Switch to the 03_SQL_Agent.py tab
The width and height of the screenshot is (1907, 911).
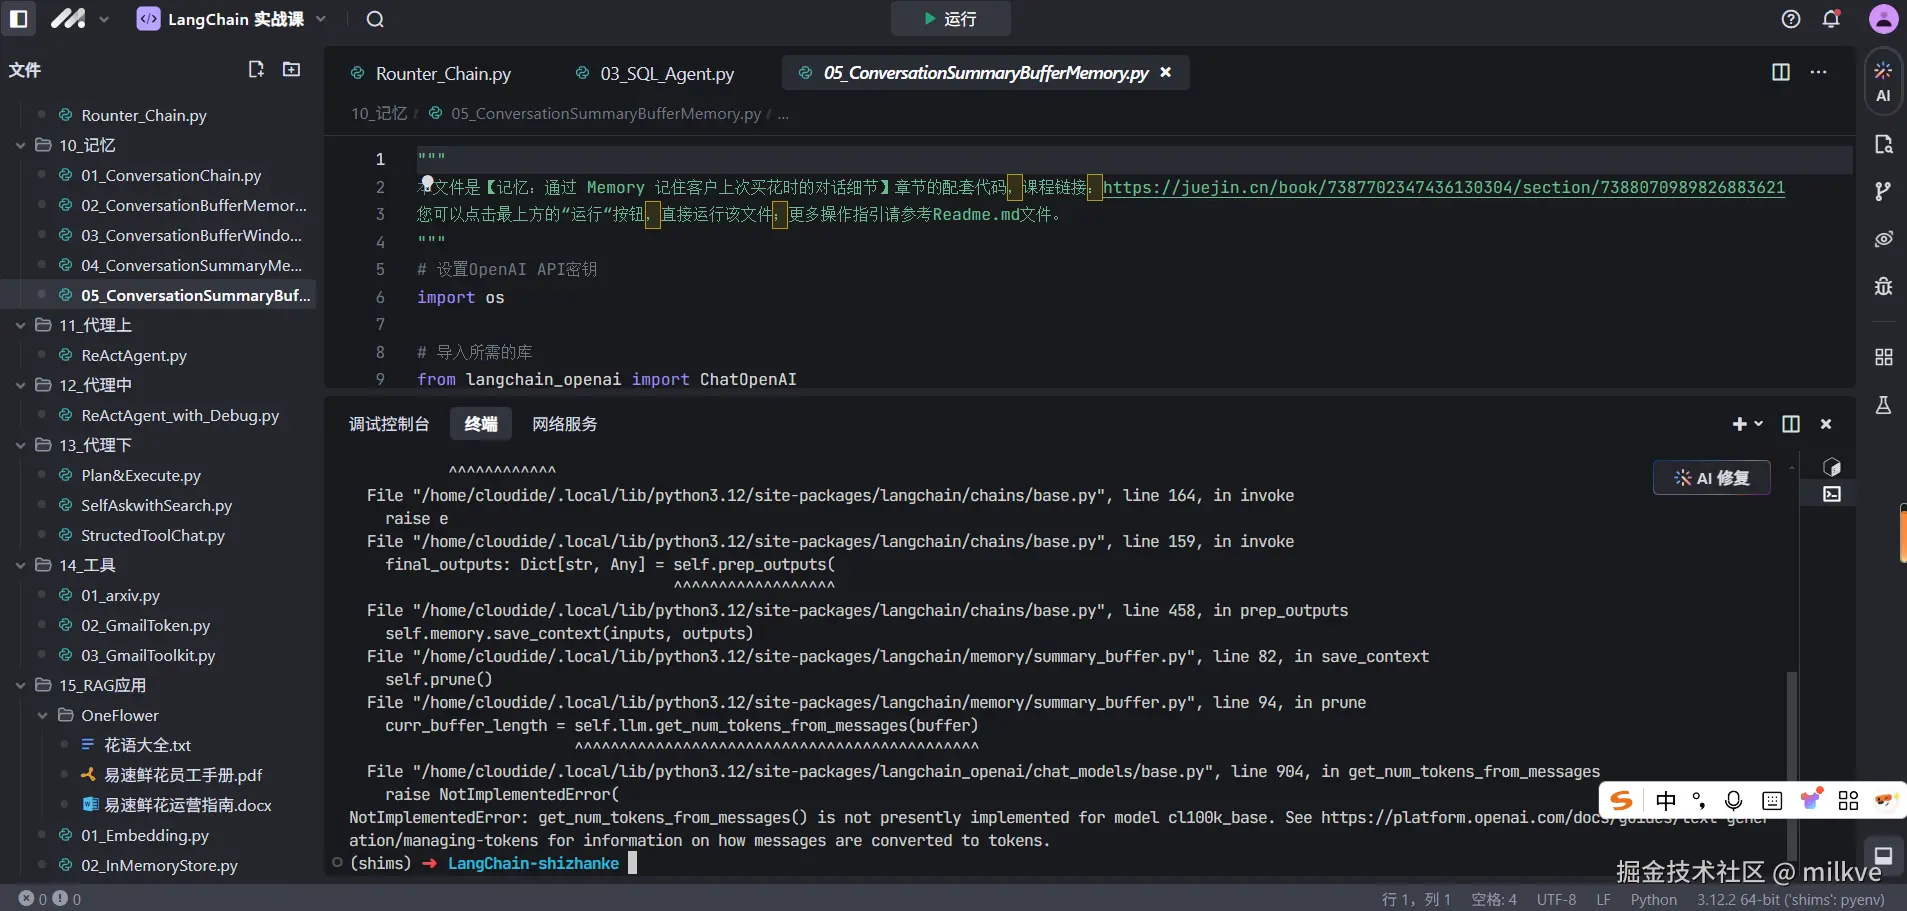click(666, 73)
